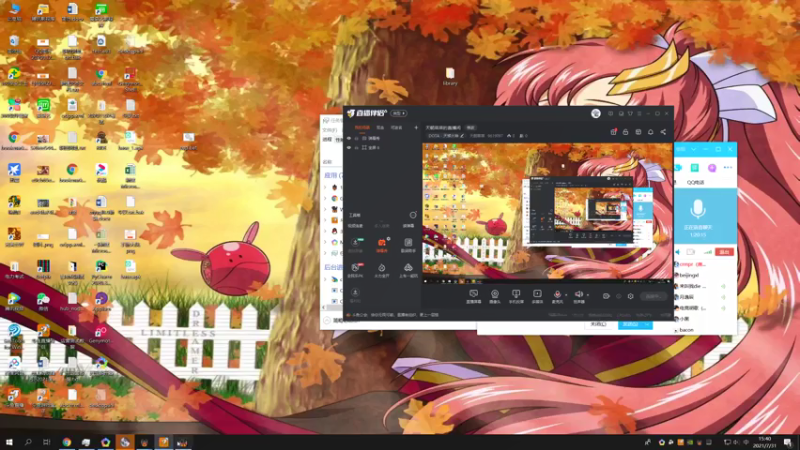Open the mode dropdown beside the streaming logo

coord(399,113)
